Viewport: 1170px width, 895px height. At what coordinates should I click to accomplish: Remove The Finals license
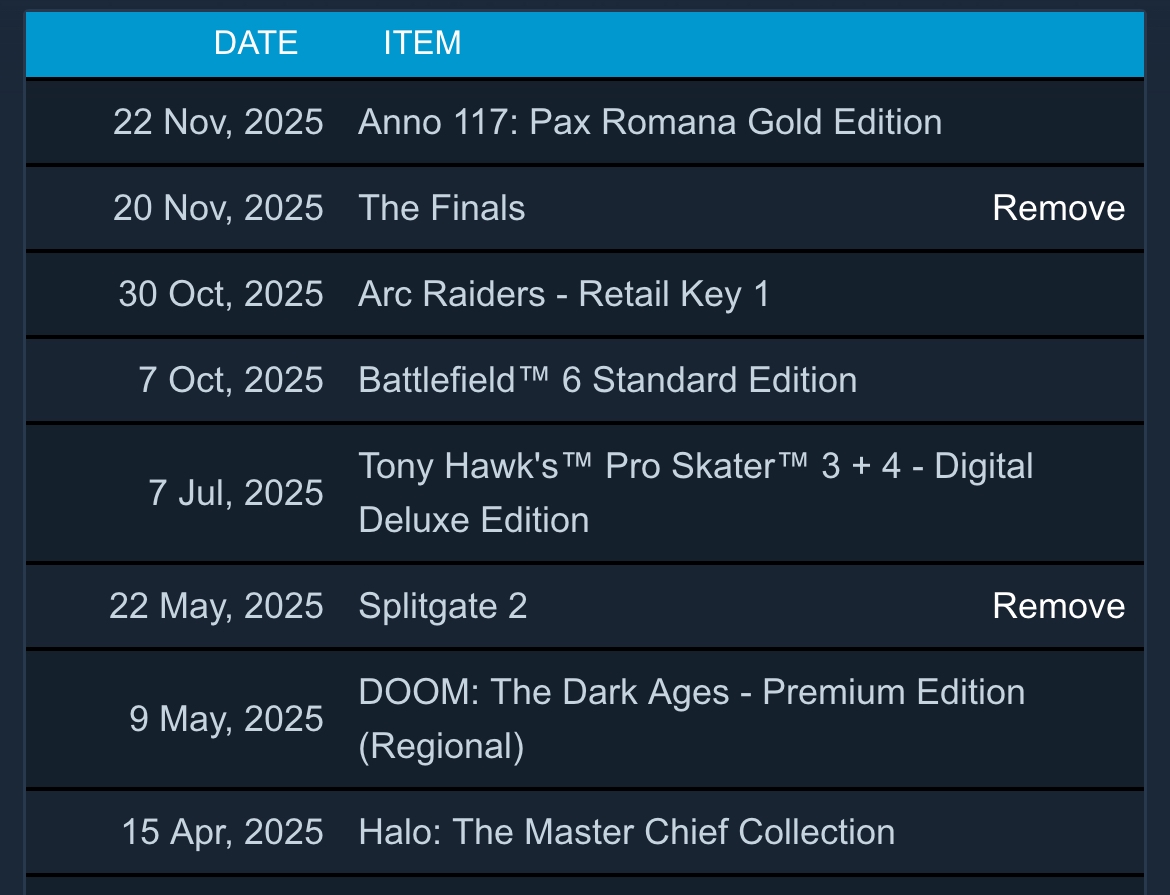(1058, 208)
